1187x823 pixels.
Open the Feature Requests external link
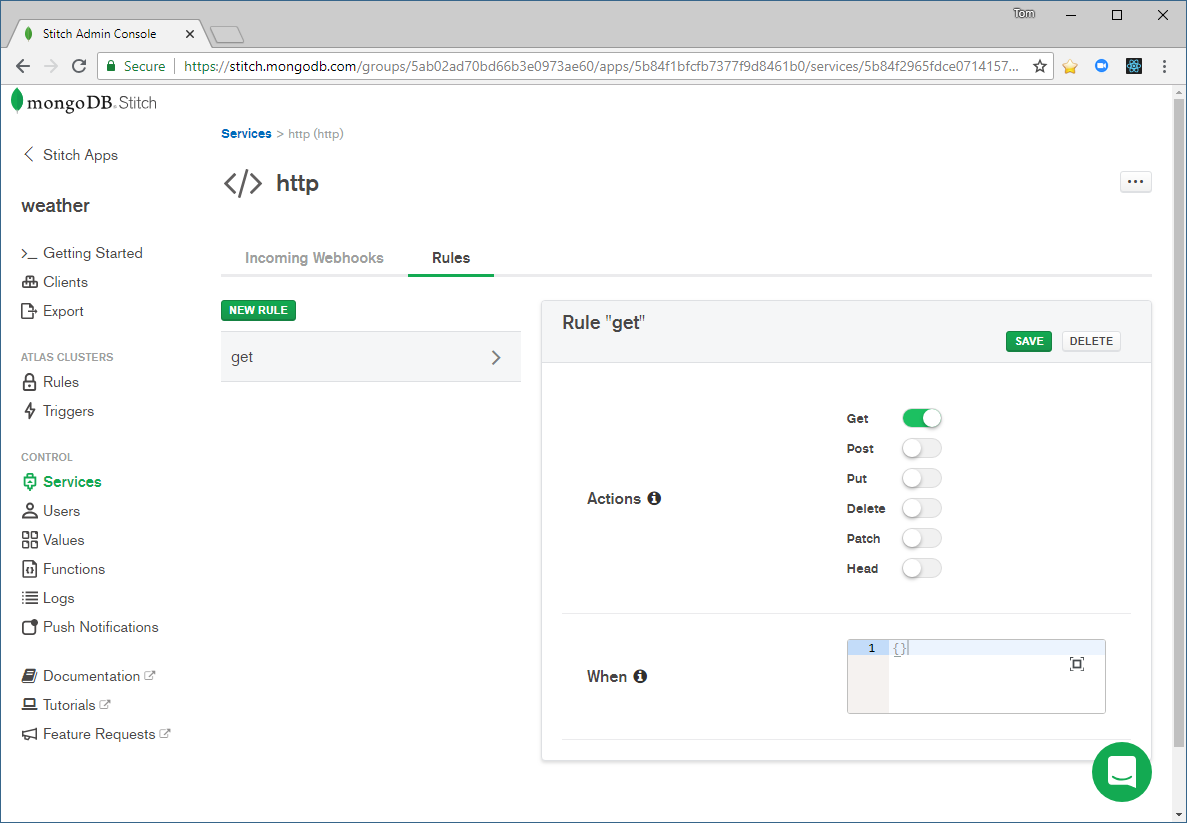(99, 734)
